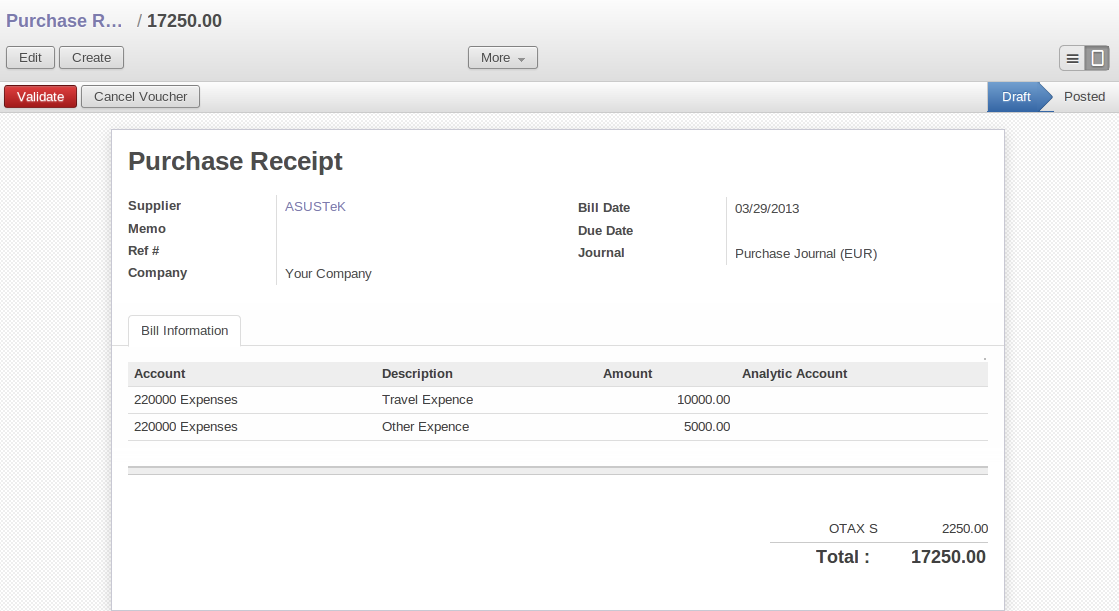The image size is (1119, 611).
Task: Select the Other Expence line row
Action: 425,427
